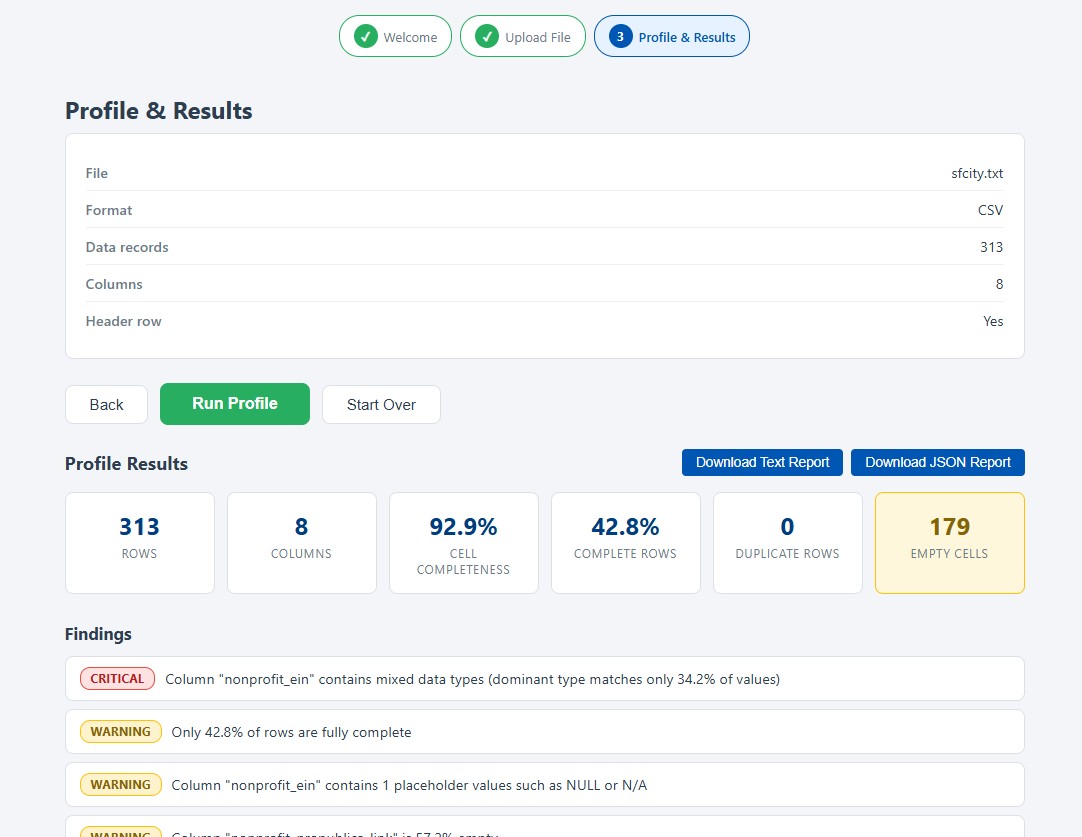
Task: Click the step 3 number badge
Action: [x=620, y=37]
